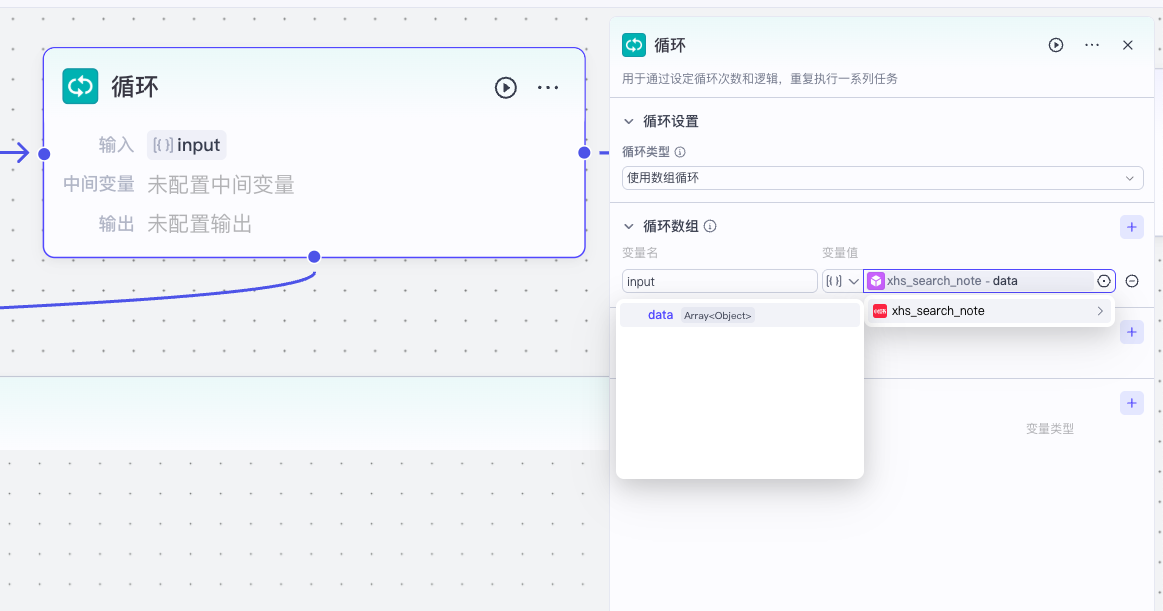Viewport: 1163px width, 611px height.
Task: Run the loop node from canvas play icon
Action: point(506,87)
